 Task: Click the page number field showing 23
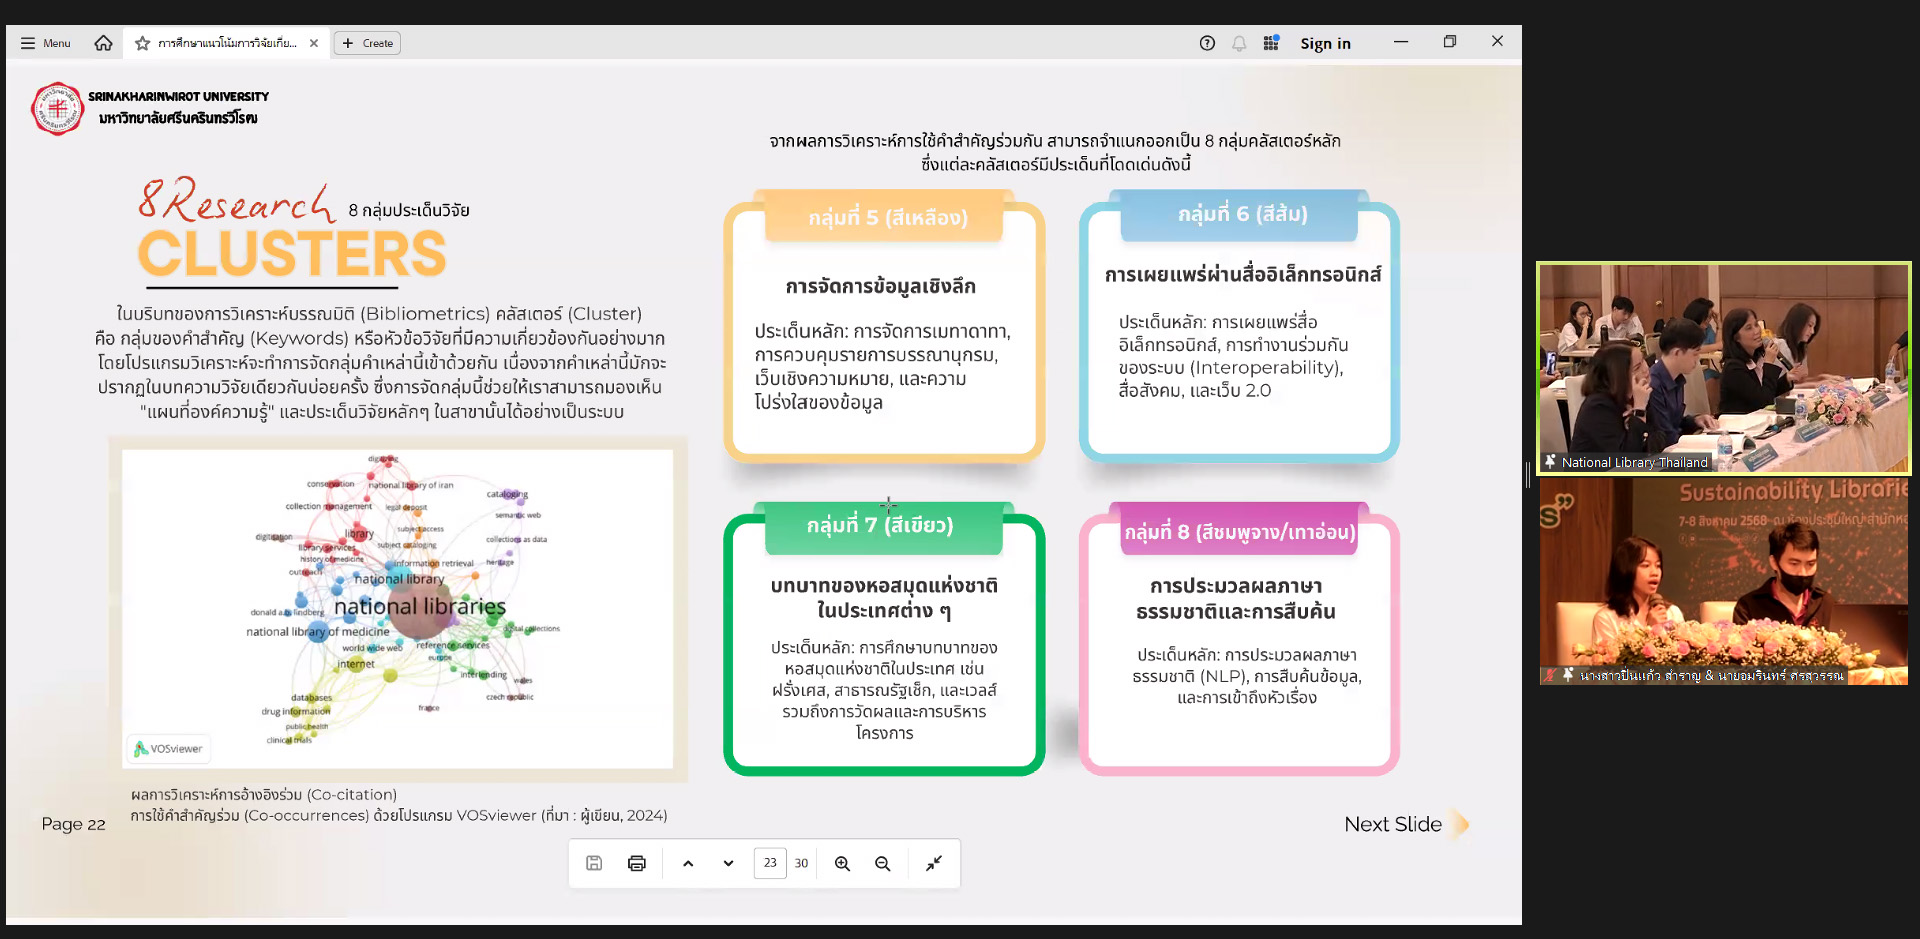(x=770, y=863)
